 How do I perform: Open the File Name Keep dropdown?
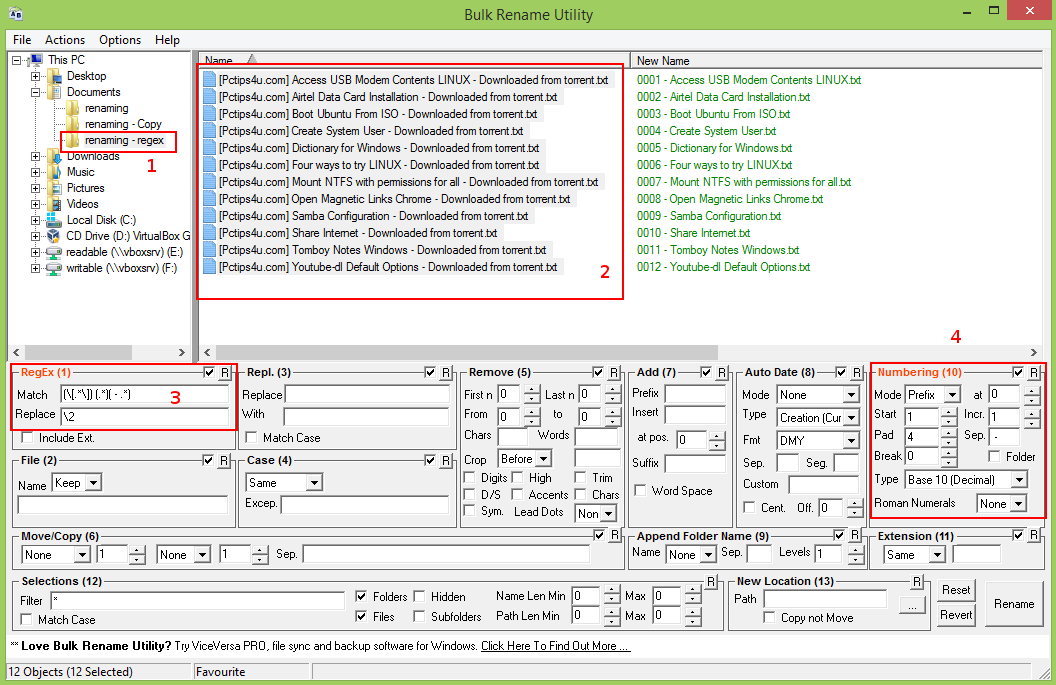point(94,483)
